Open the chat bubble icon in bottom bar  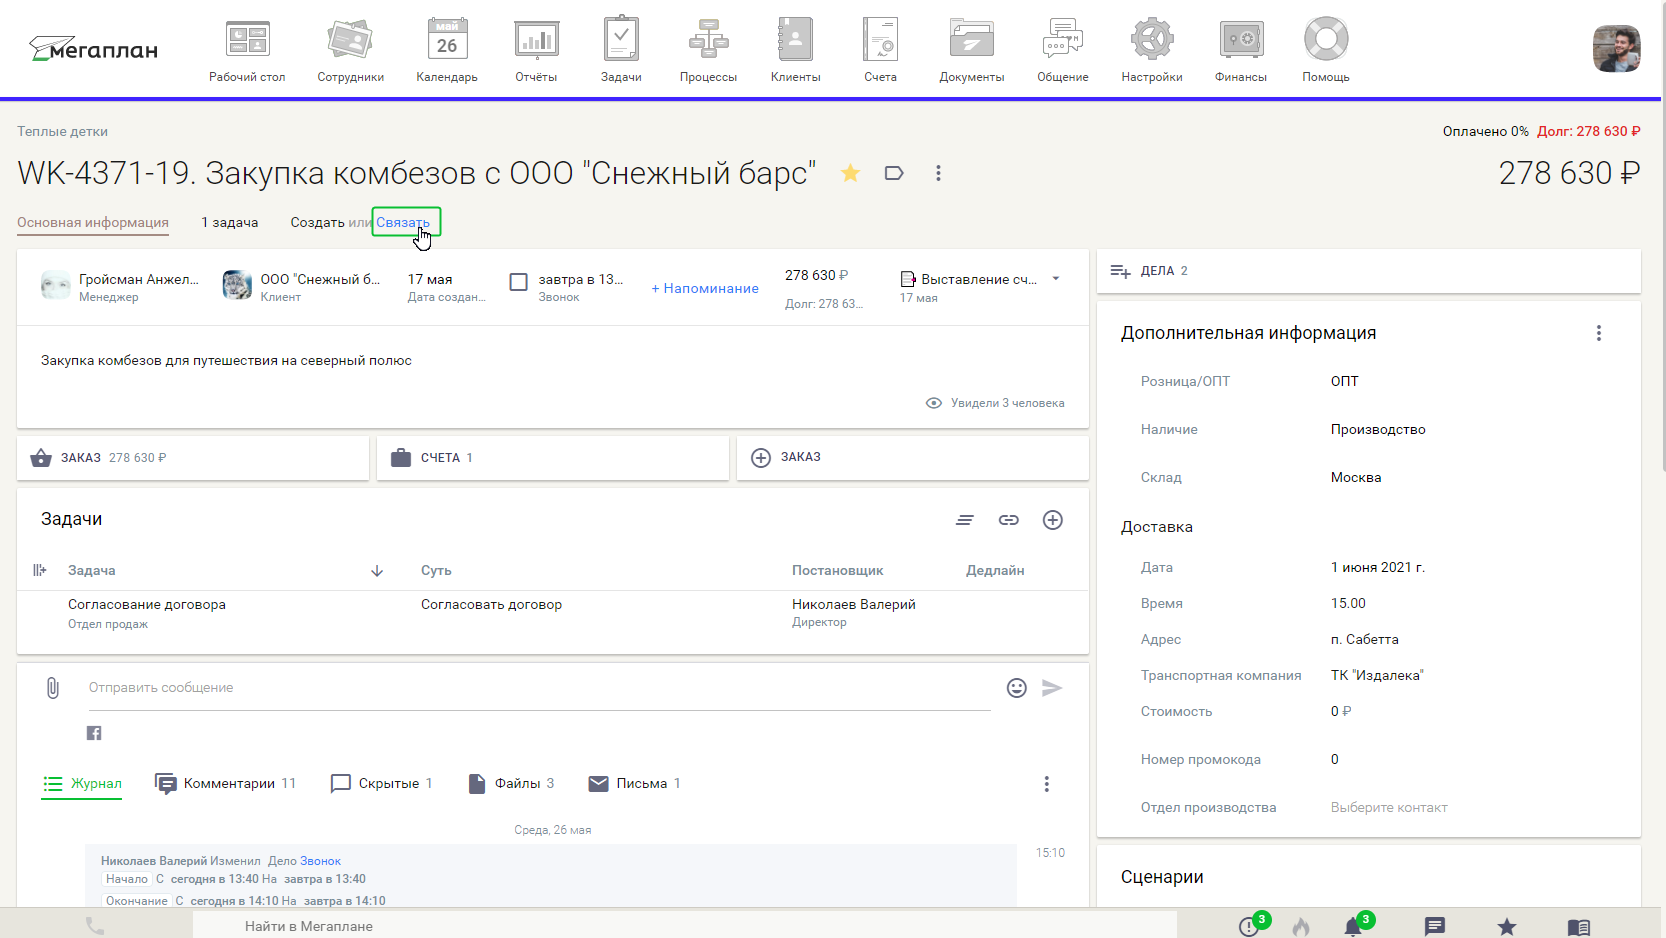(x=1435, y=927)
